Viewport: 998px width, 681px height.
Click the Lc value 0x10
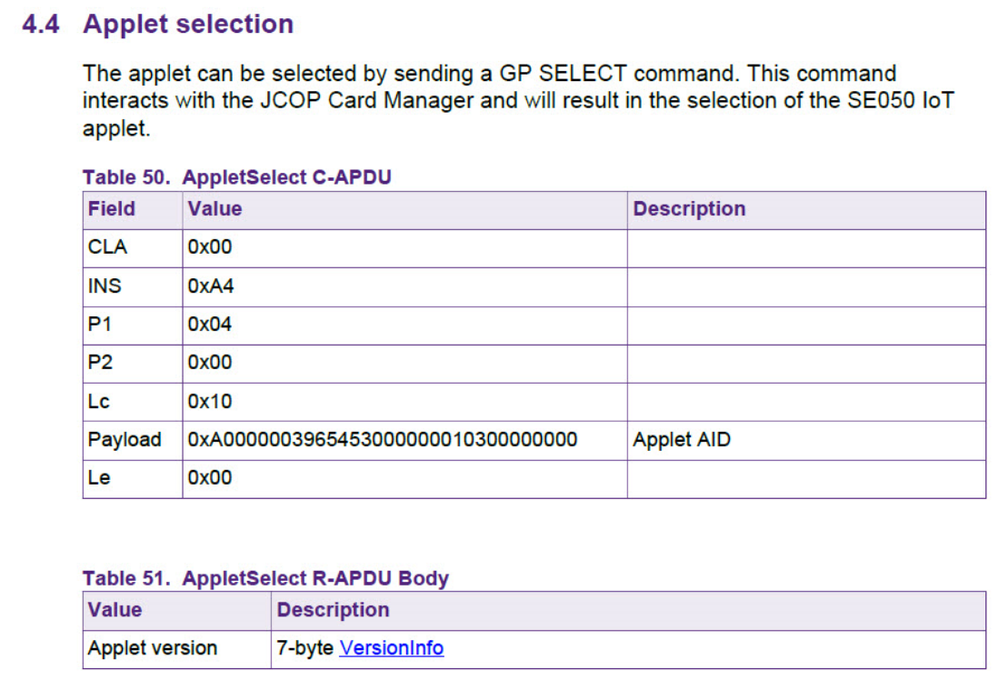(x=209, y=401)
